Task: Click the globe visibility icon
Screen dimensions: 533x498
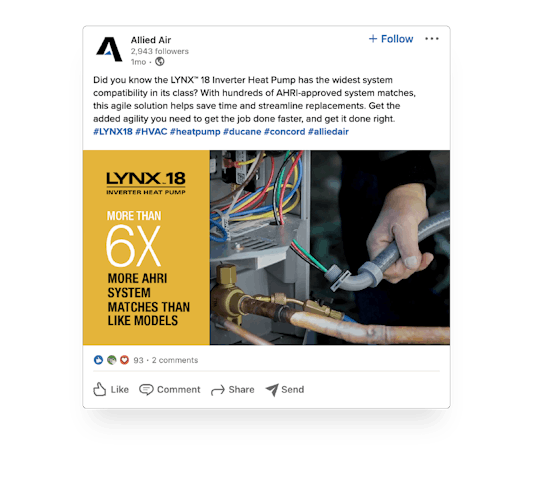Action: point(159,62)
